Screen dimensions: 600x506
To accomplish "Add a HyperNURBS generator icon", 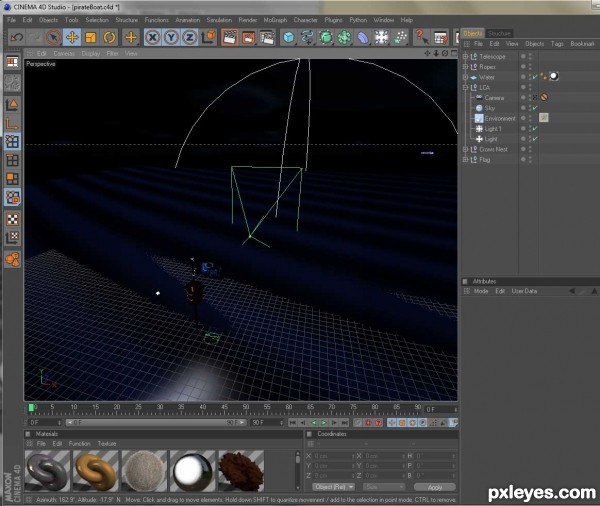I will click(326, 38).
